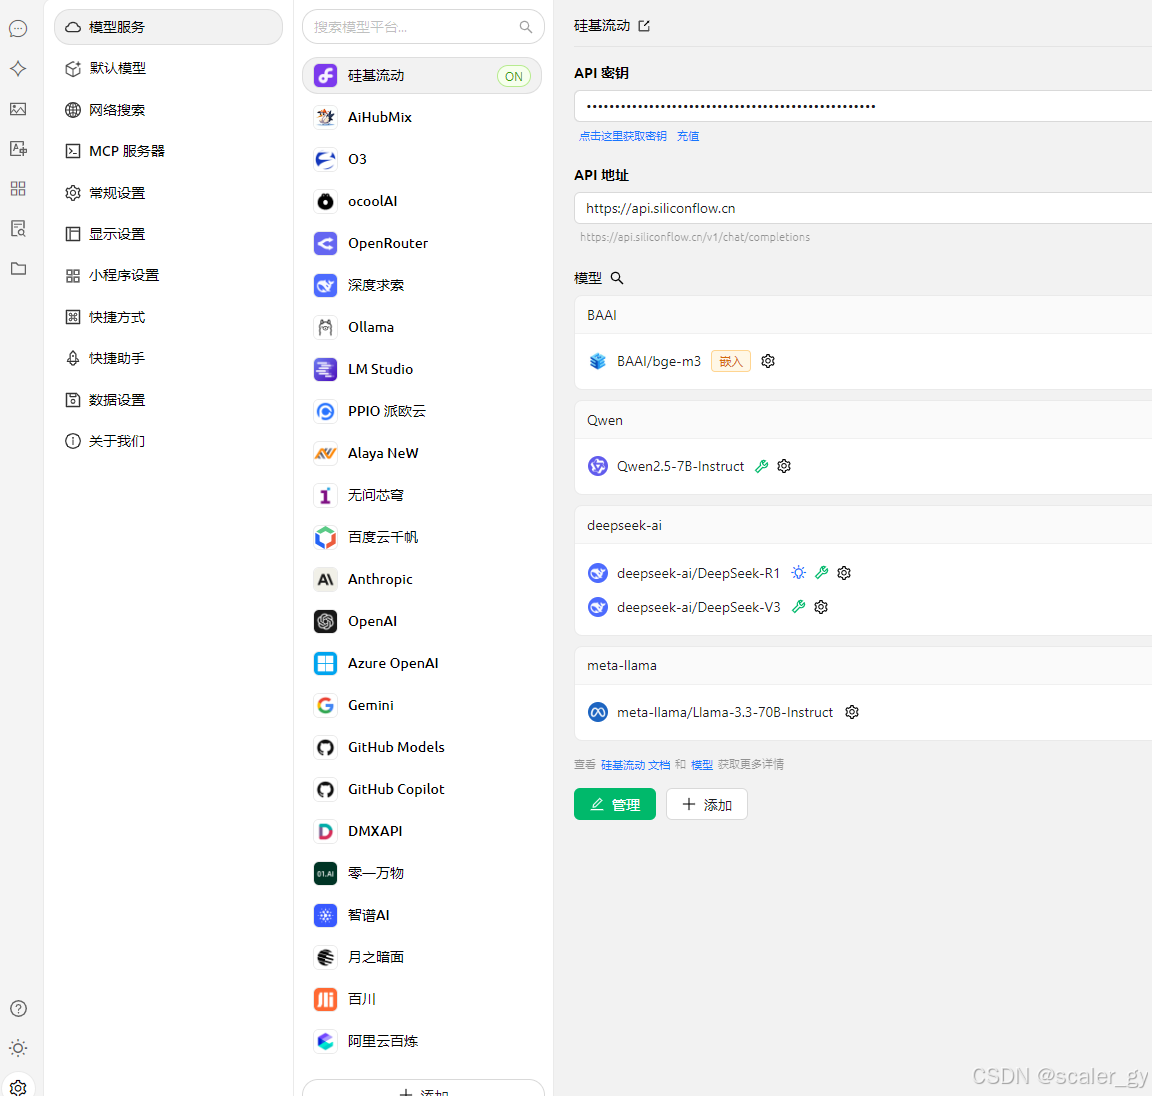The image size is (1152, 1096).
Task: Select AiHubMix provider
Action: (422, 118)
